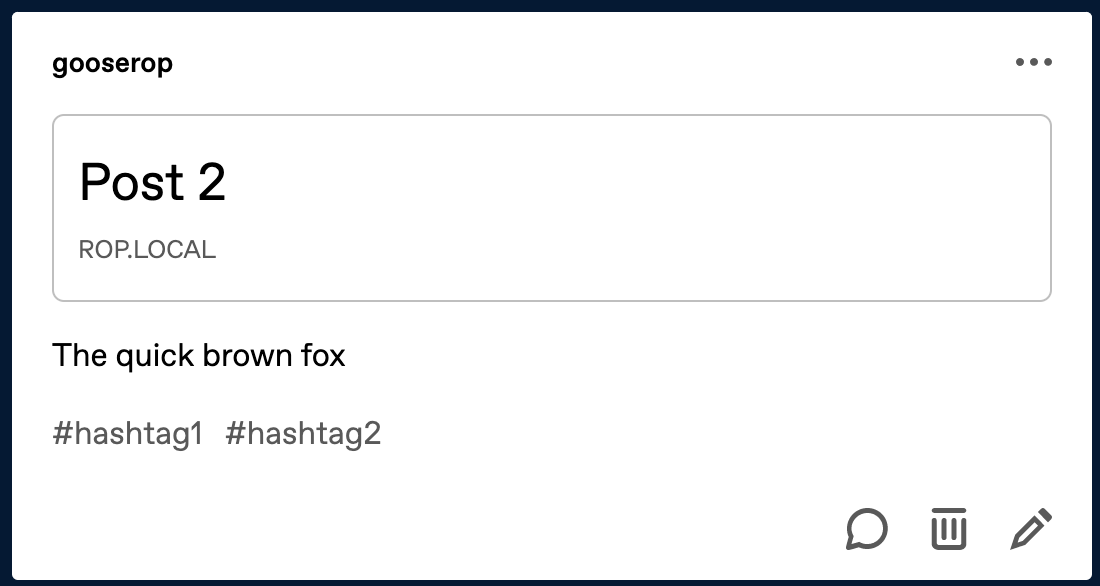Open the Post 2 link title
1100x586 pixels.
(x=153, y=183)
